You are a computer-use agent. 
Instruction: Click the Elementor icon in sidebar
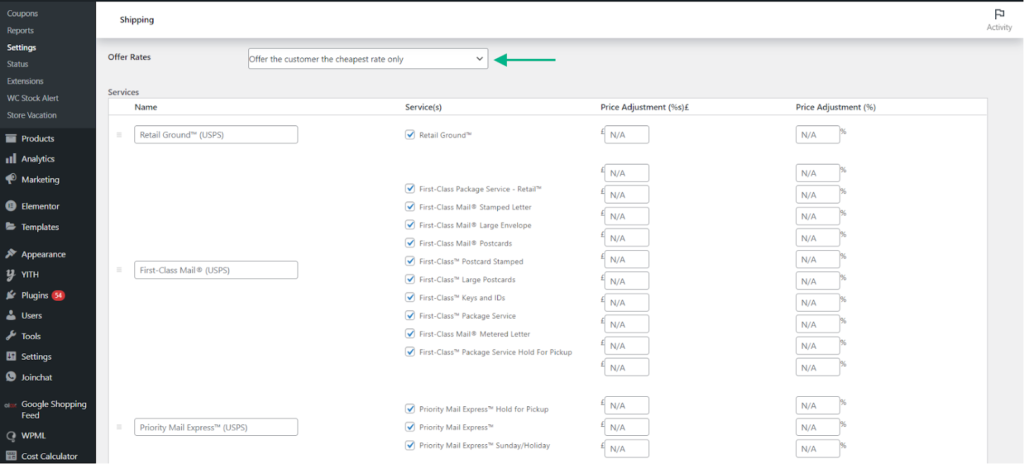(11, 206)
